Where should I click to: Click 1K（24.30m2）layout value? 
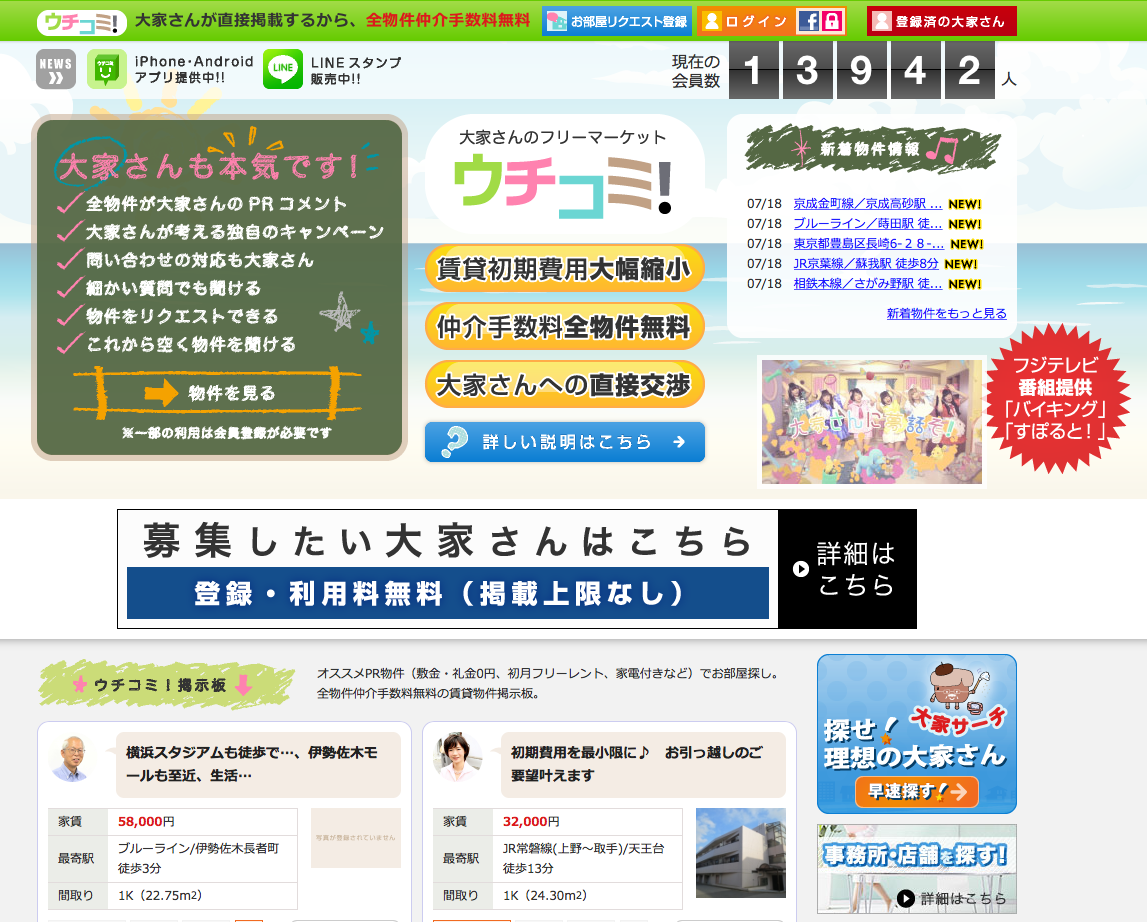545,896
